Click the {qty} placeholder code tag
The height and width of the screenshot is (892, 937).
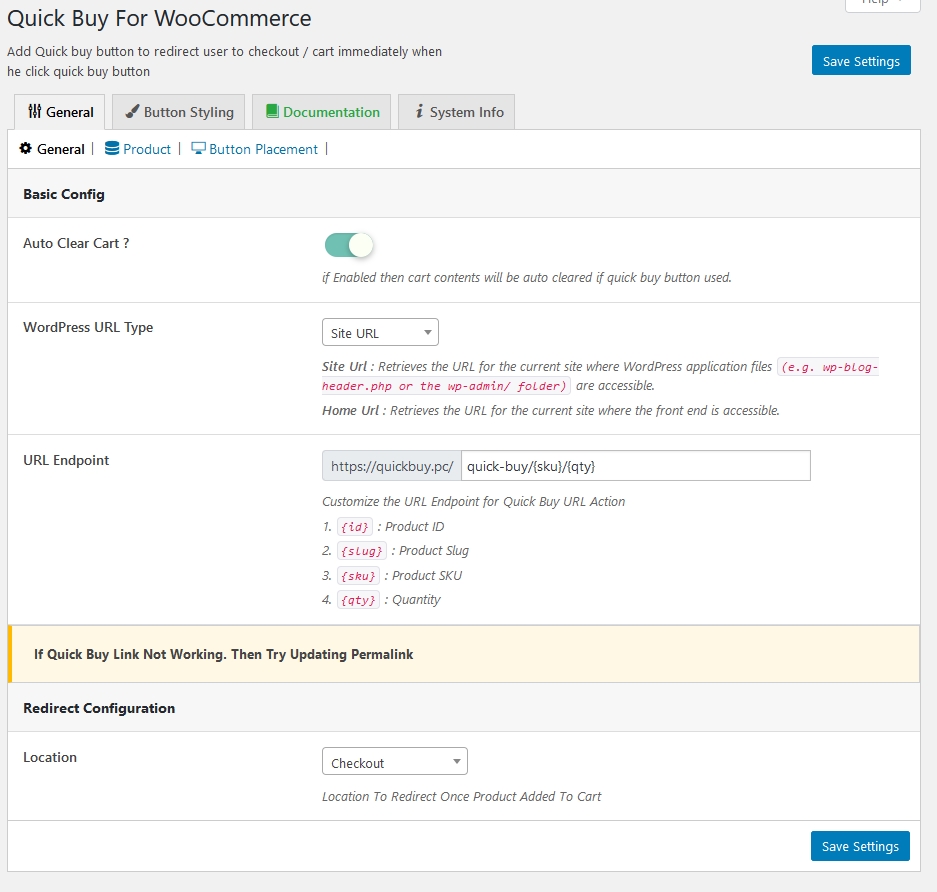(x=358, y=599)
